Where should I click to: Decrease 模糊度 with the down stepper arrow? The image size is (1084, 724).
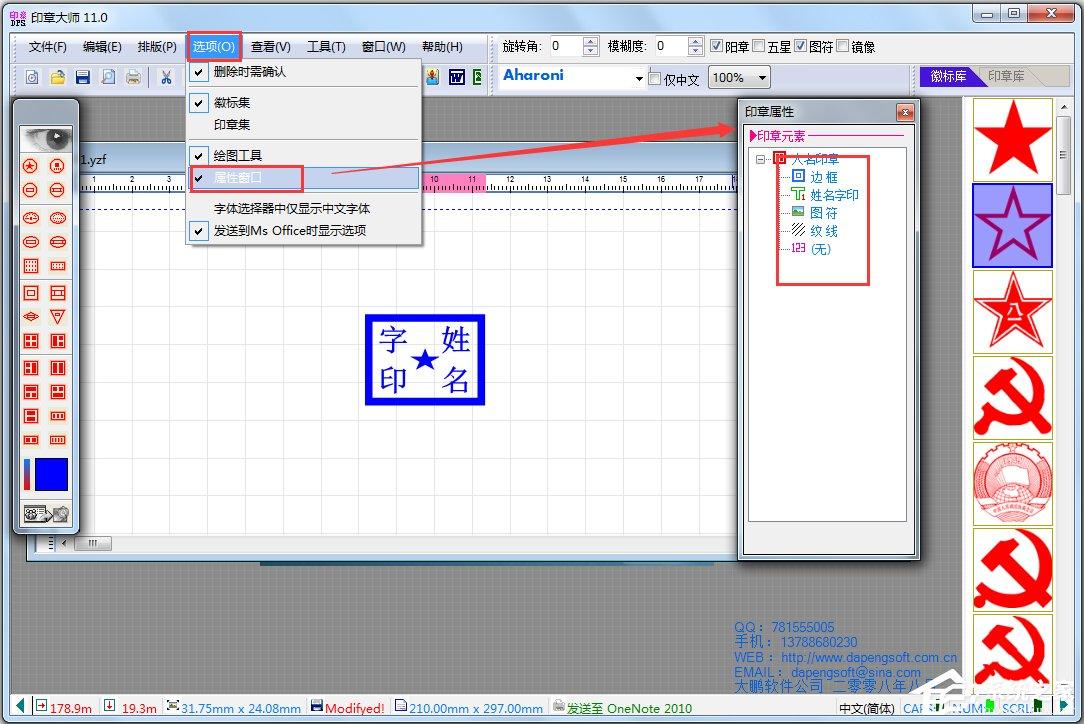pos(695,51)
